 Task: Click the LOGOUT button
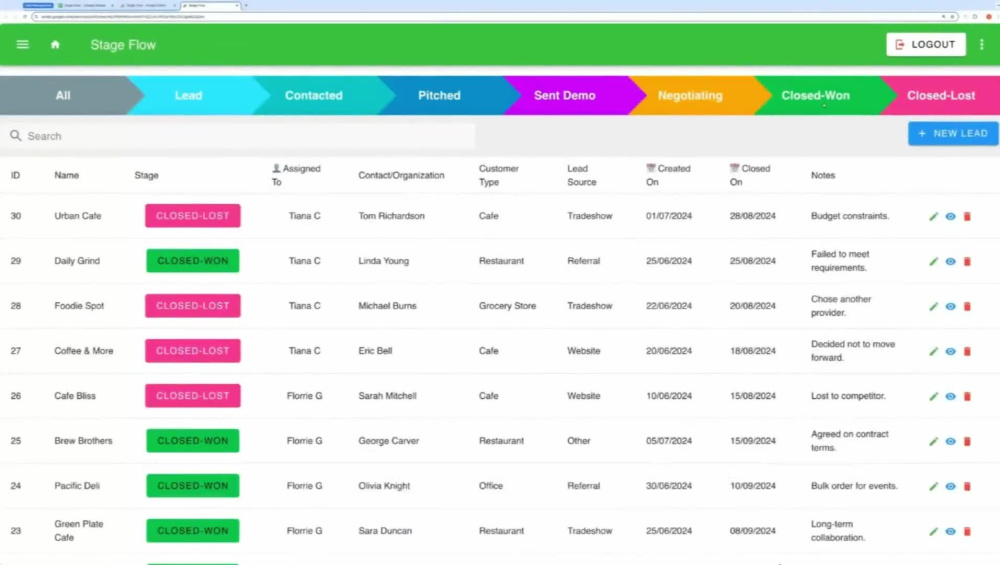tap(925, 45)
